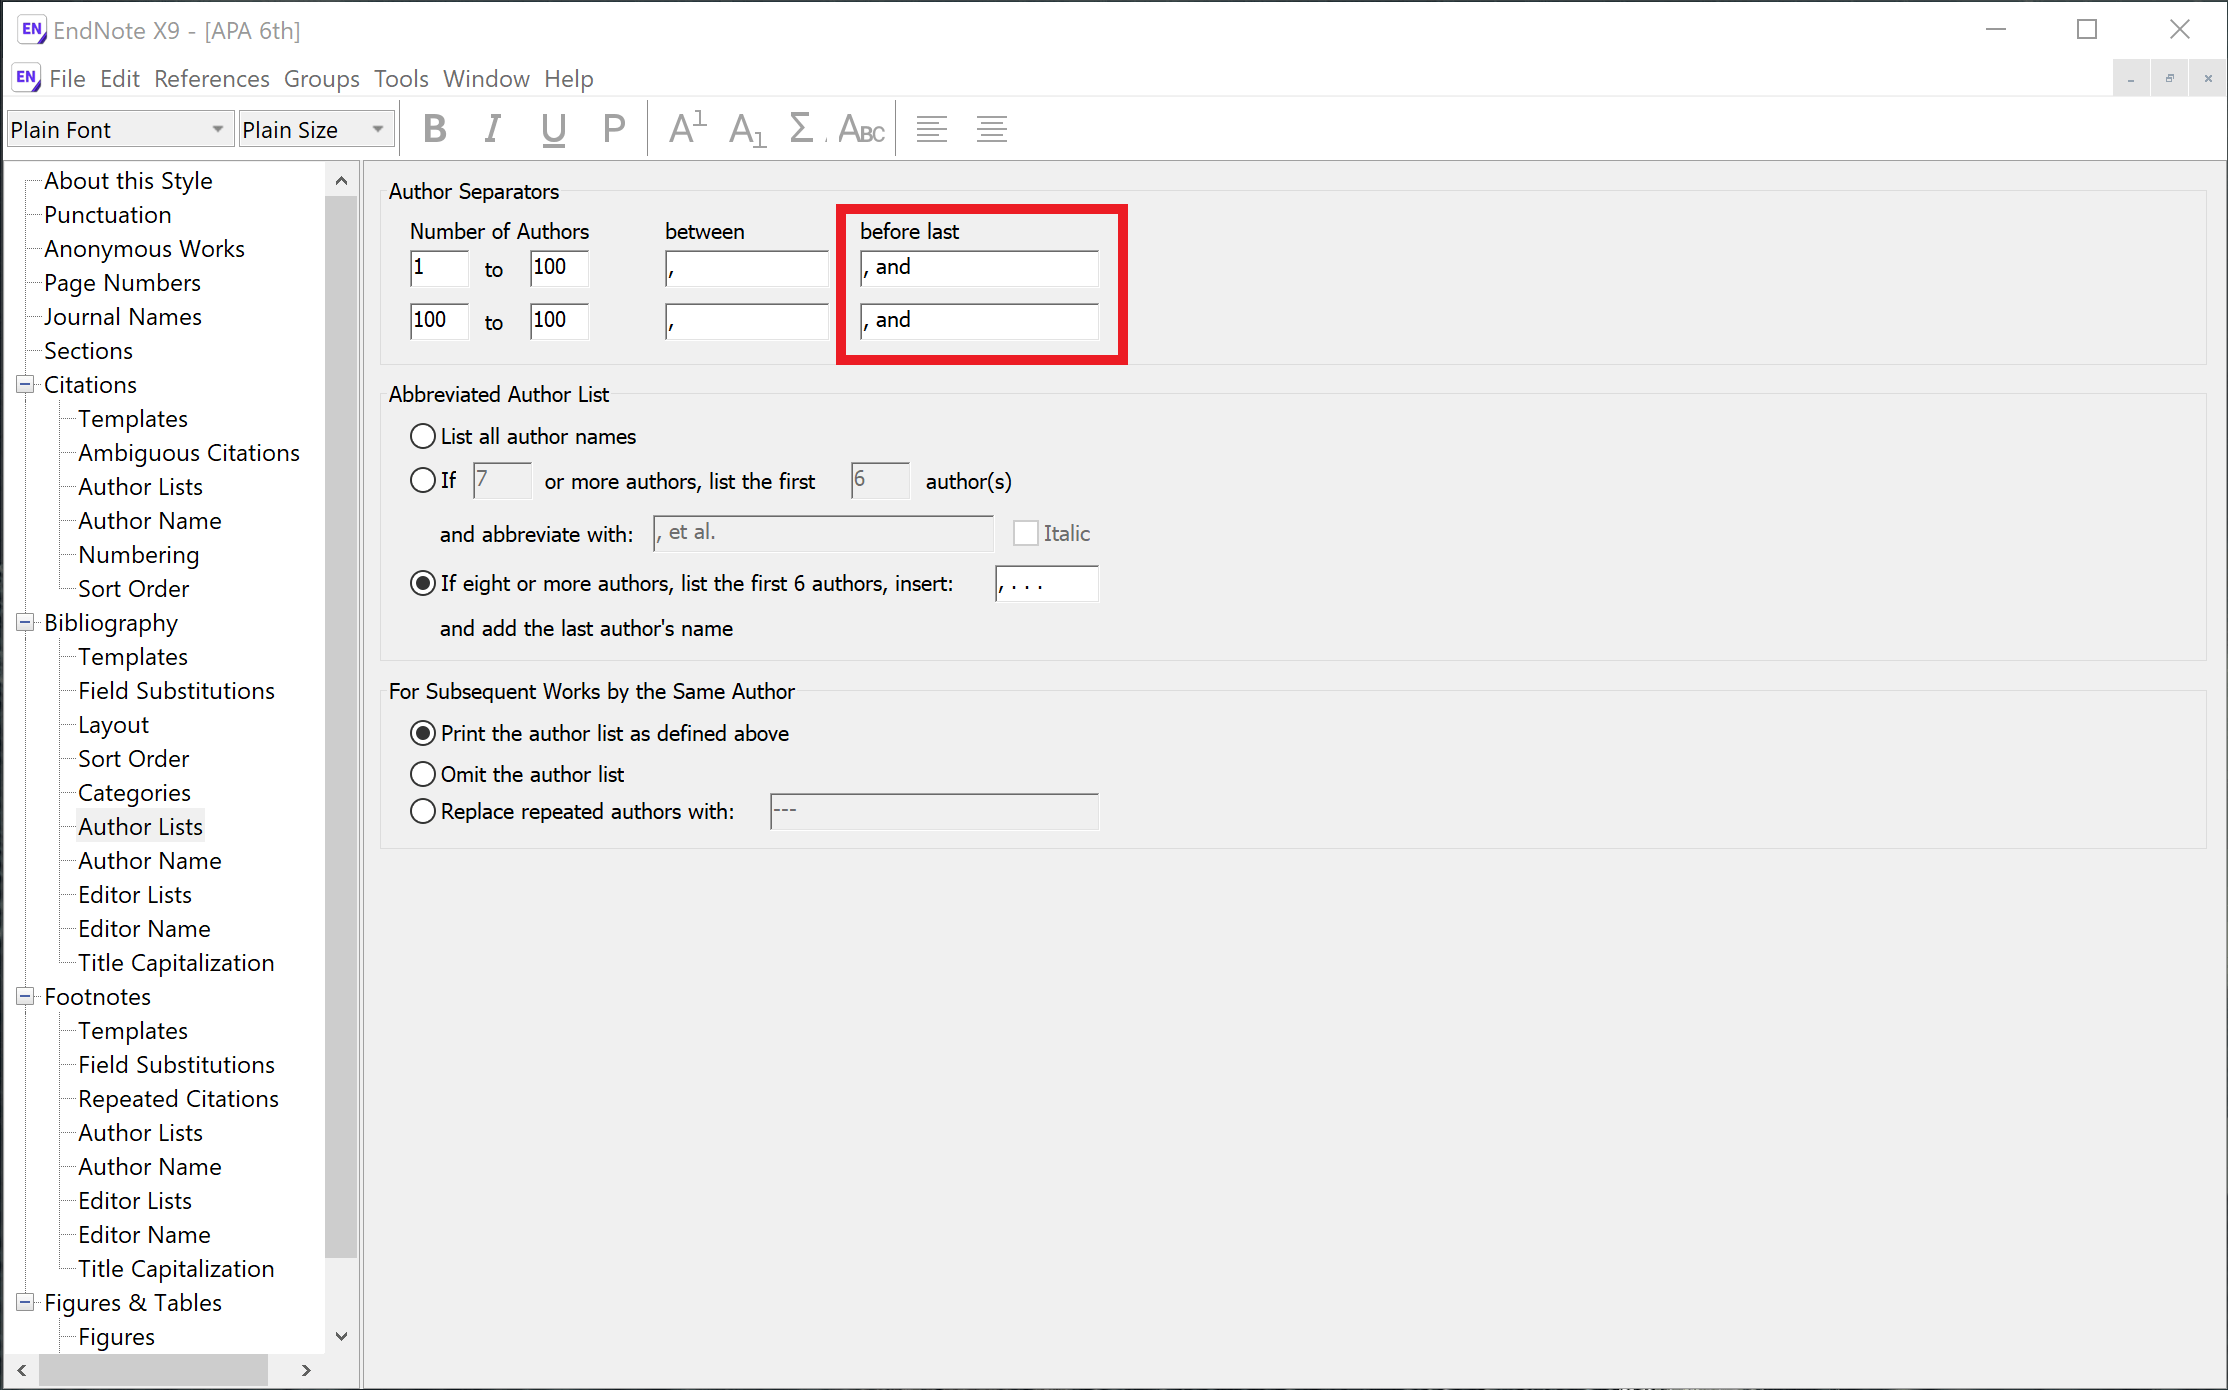Collapse the Citations tree node
The width and height of the screenshot is (2228, 1390).
coord(25,384)
